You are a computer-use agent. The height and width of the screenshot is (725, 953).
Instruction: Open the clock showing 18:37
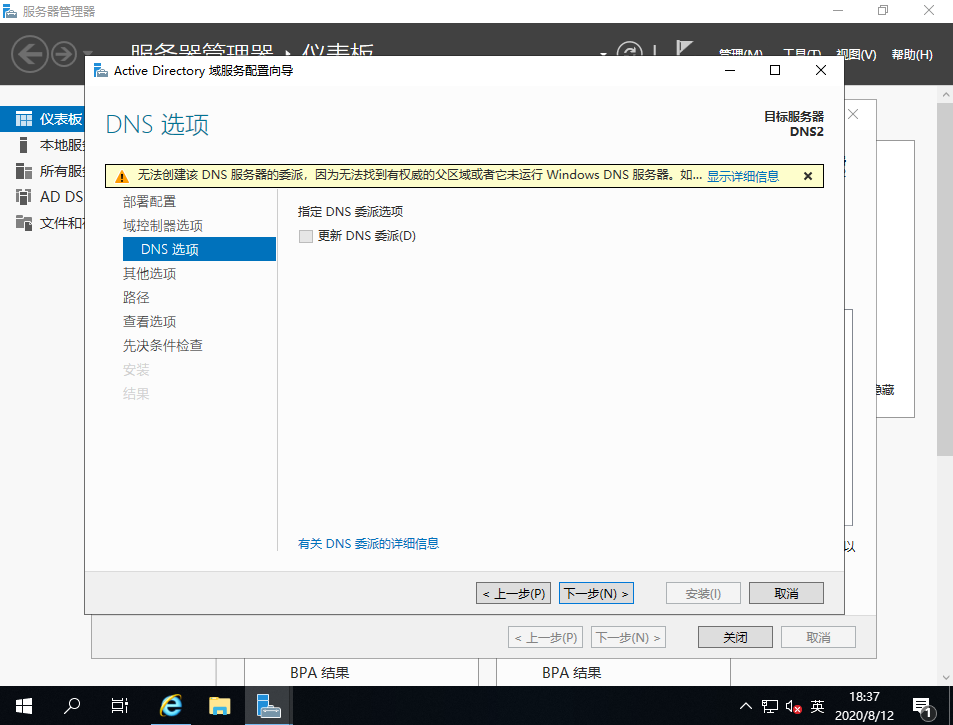point(864,706)
